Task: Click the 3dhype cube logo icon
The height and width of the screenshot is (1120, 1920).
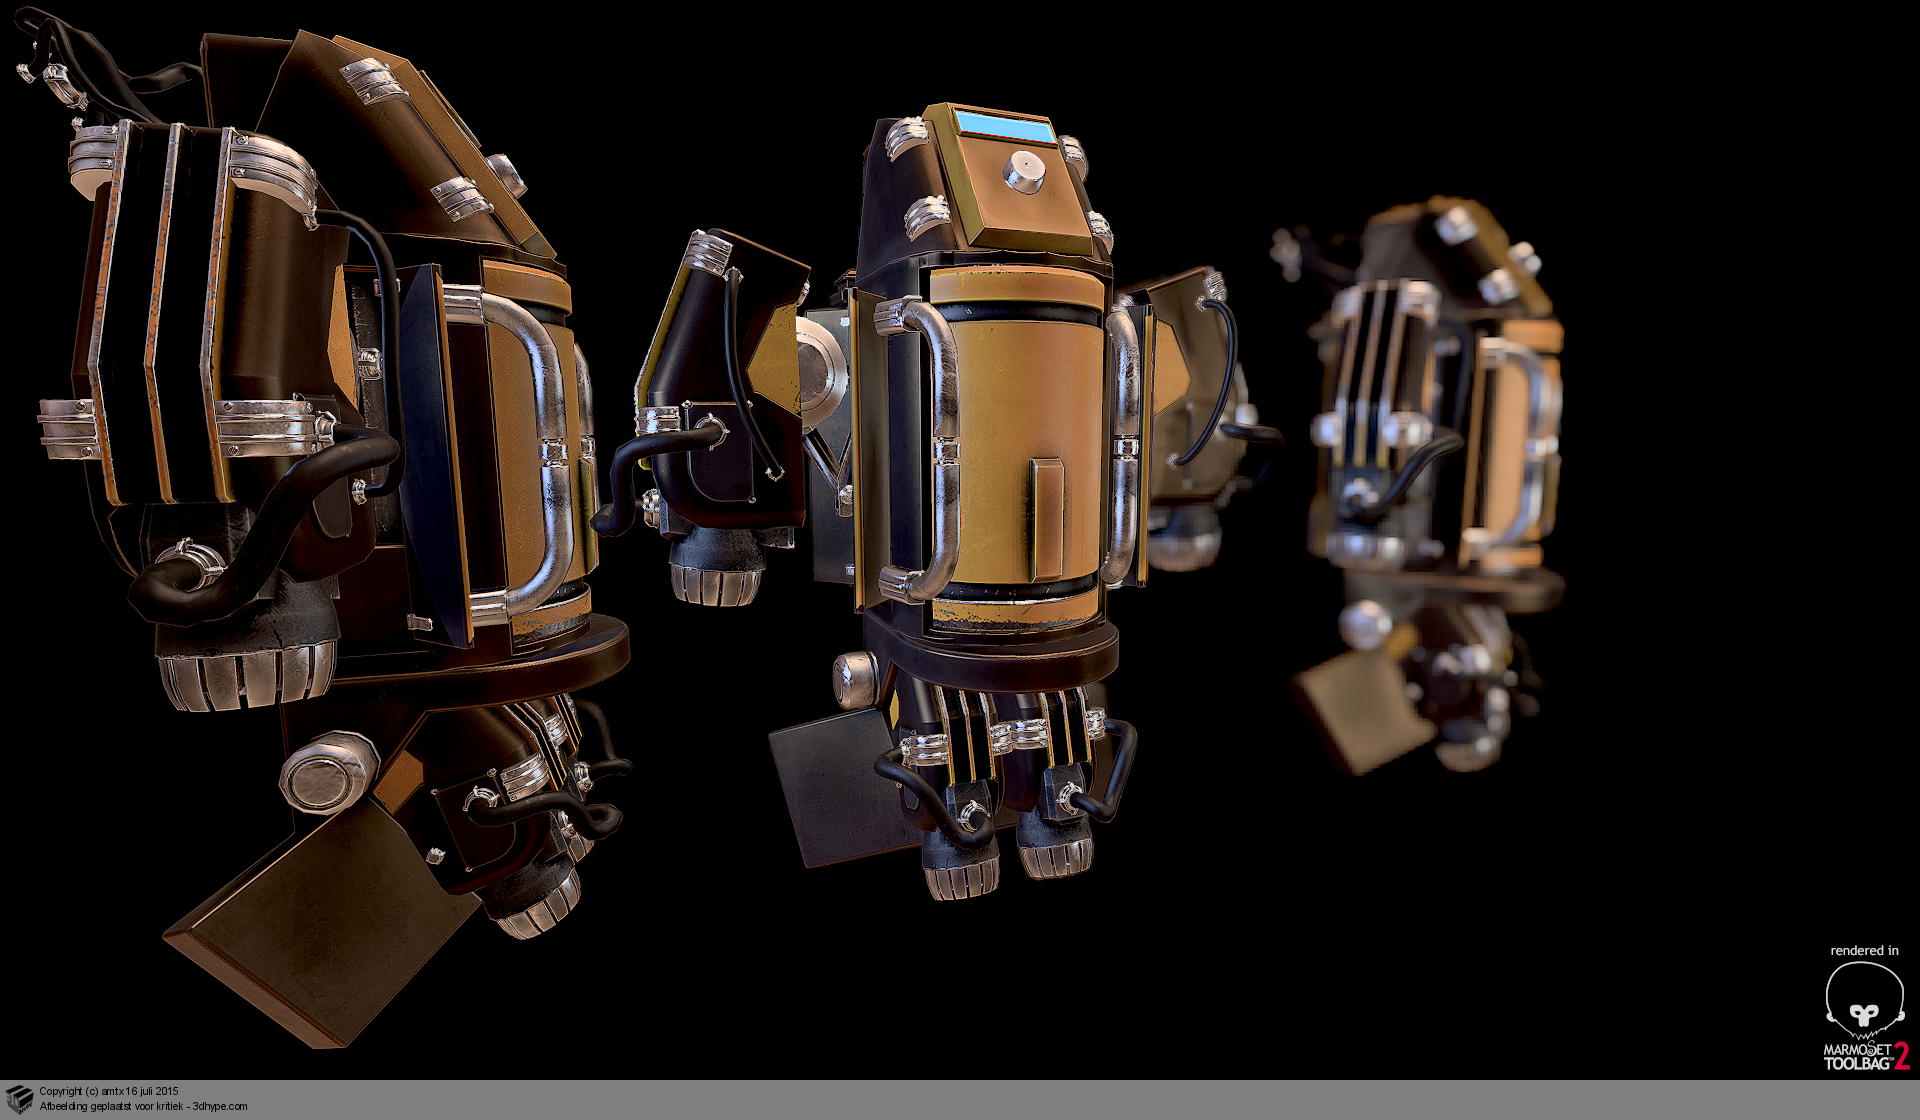Action: 19,1099
